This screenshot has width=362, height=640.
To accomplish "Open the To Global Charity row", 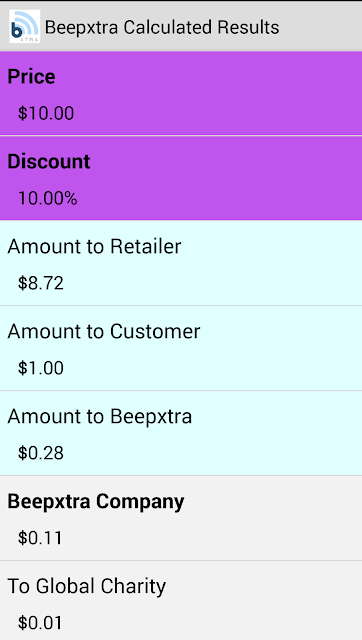I will click(x=181, y=600).
